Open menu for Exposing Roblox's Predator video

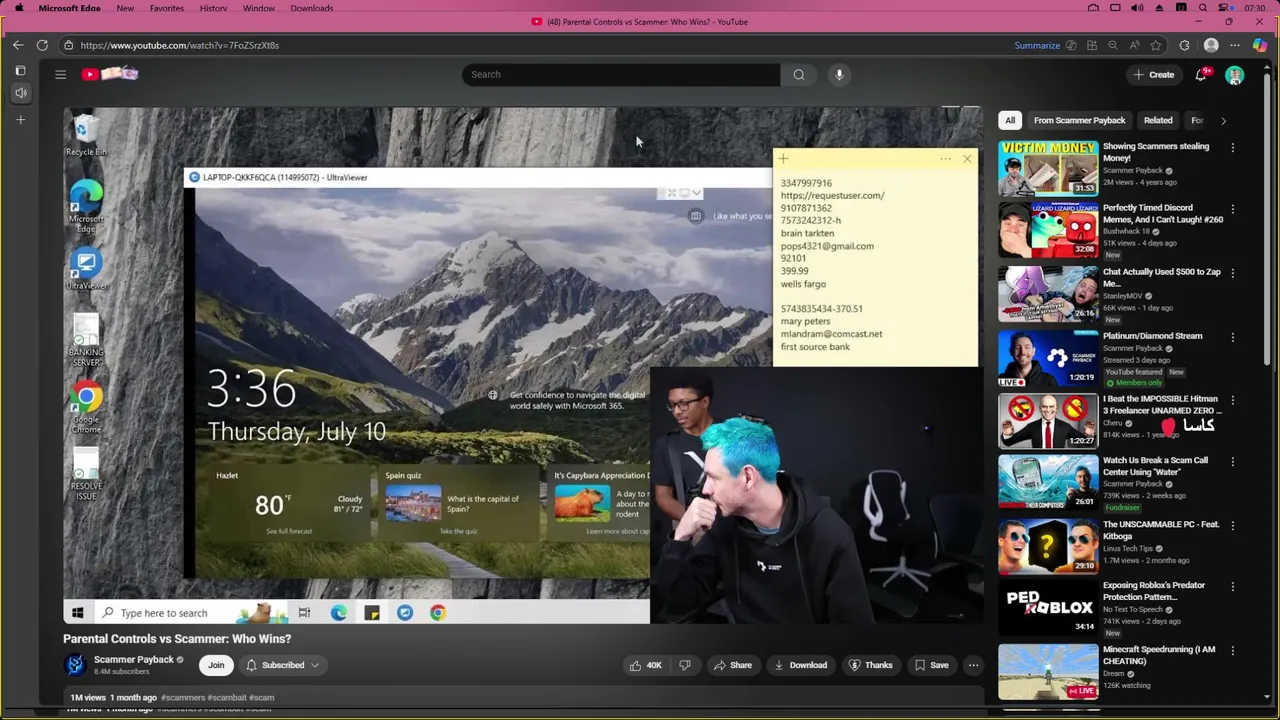[x=1232, y=587]
